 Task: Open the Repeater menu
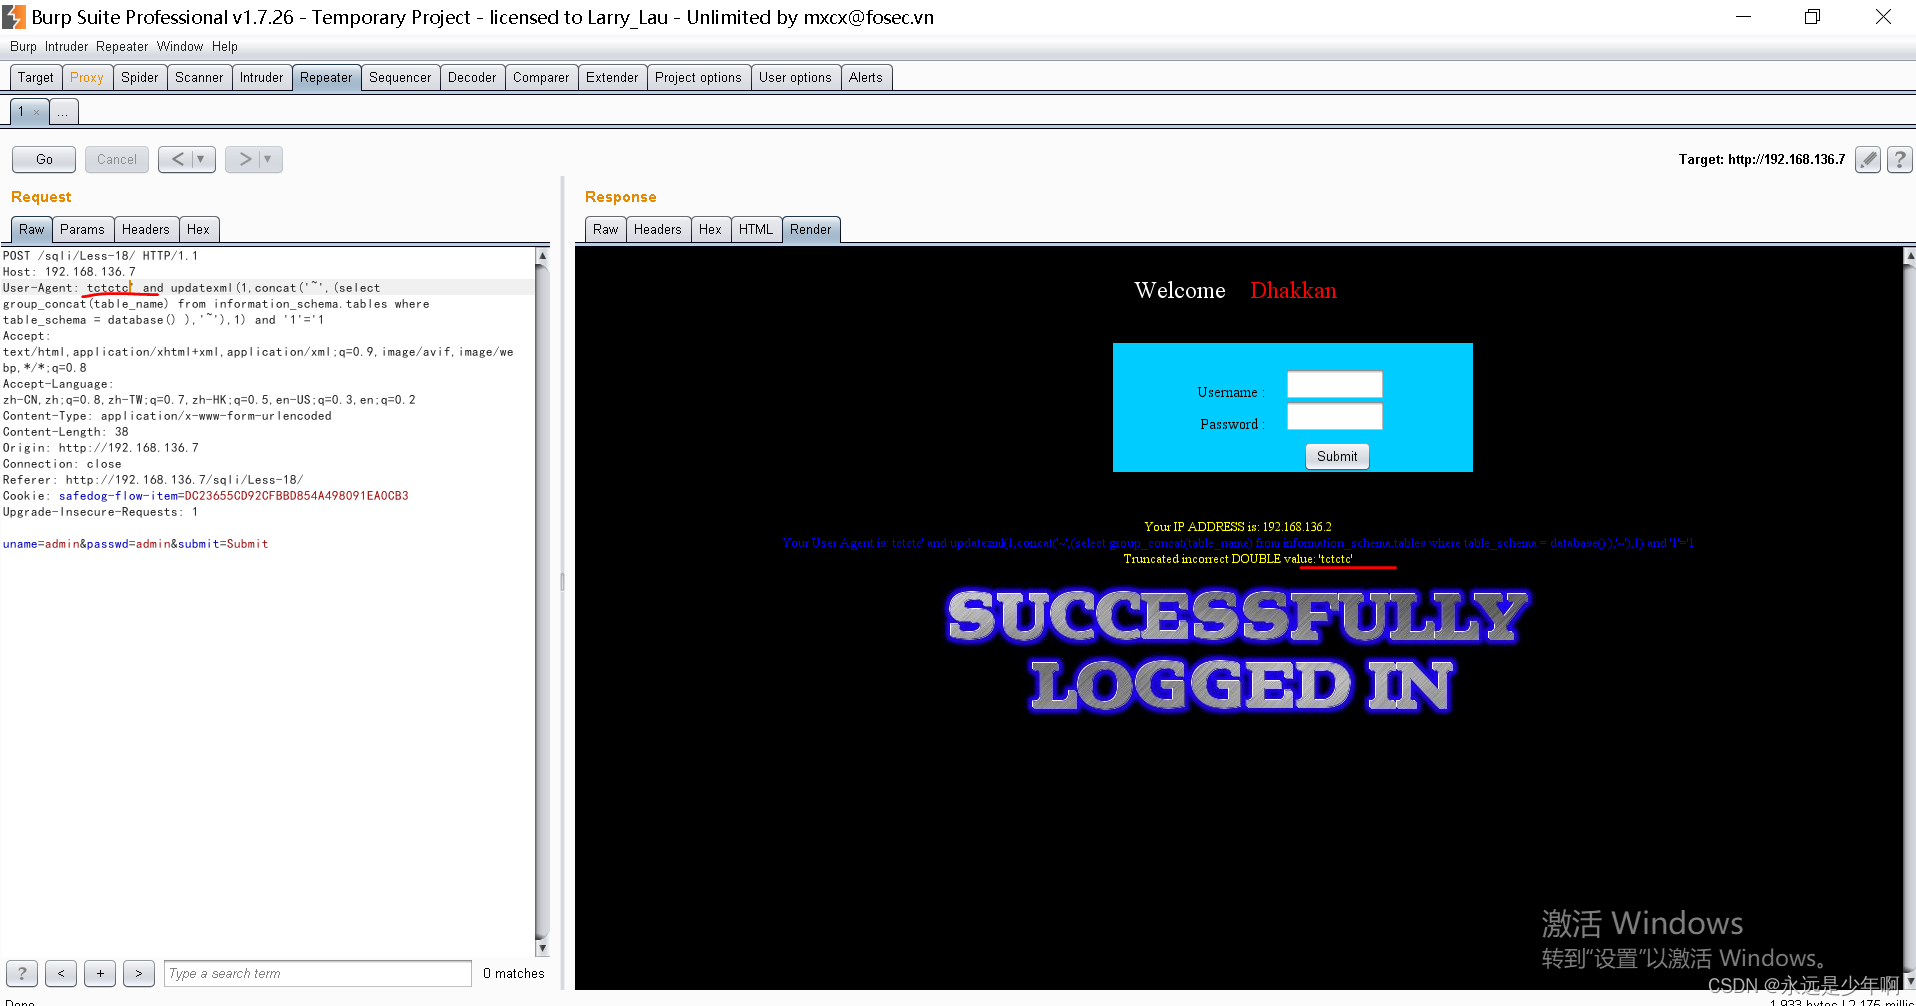tap(121, 46)
